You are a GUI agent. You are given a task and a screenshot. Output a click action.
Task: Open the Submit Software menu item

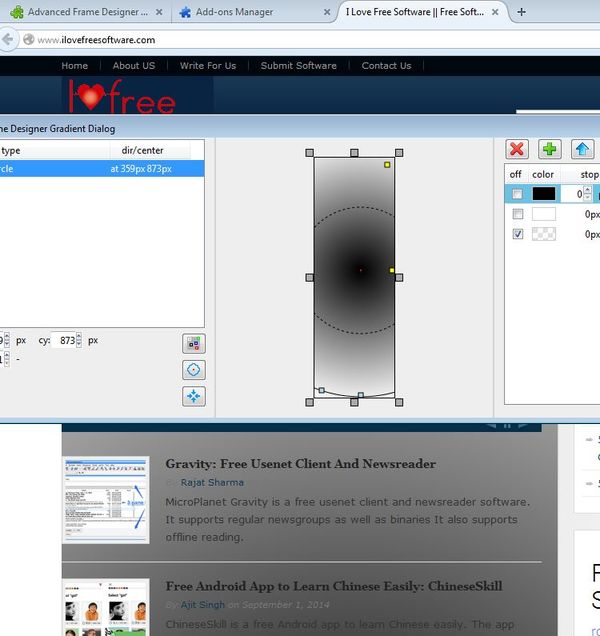point(298,66)
